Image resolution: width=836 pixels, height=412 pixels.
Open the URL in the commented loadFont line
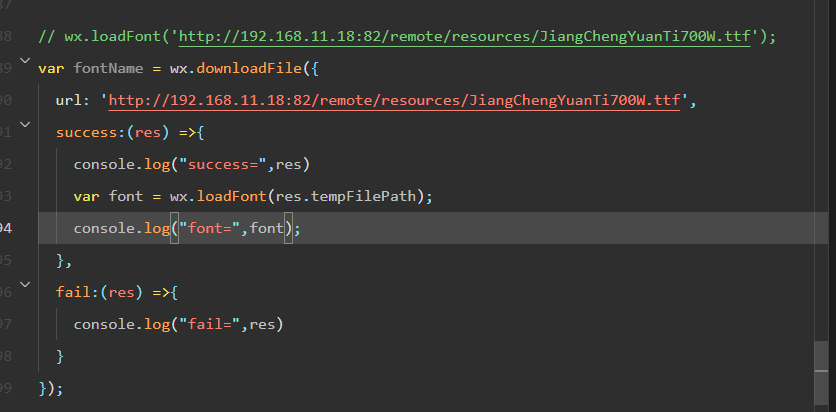466,37
